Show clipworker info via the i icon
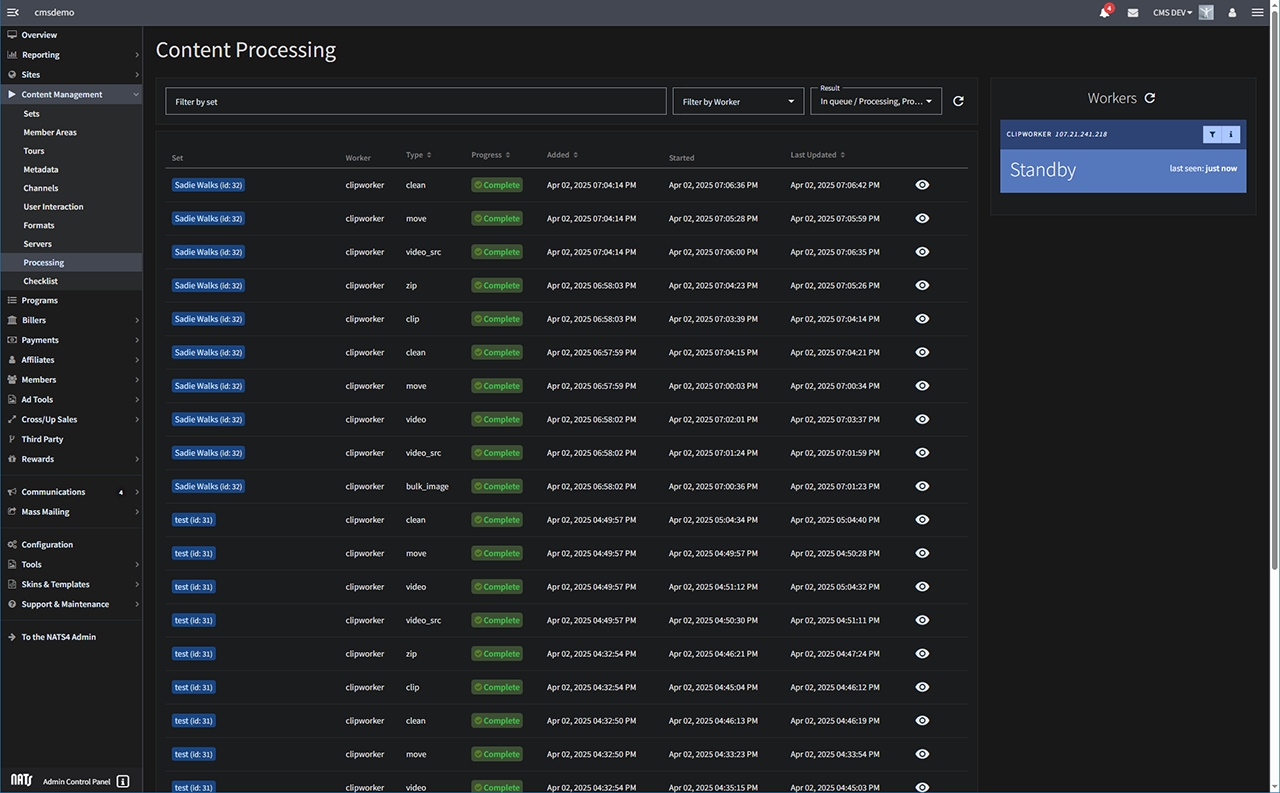 pos(1231,134)
